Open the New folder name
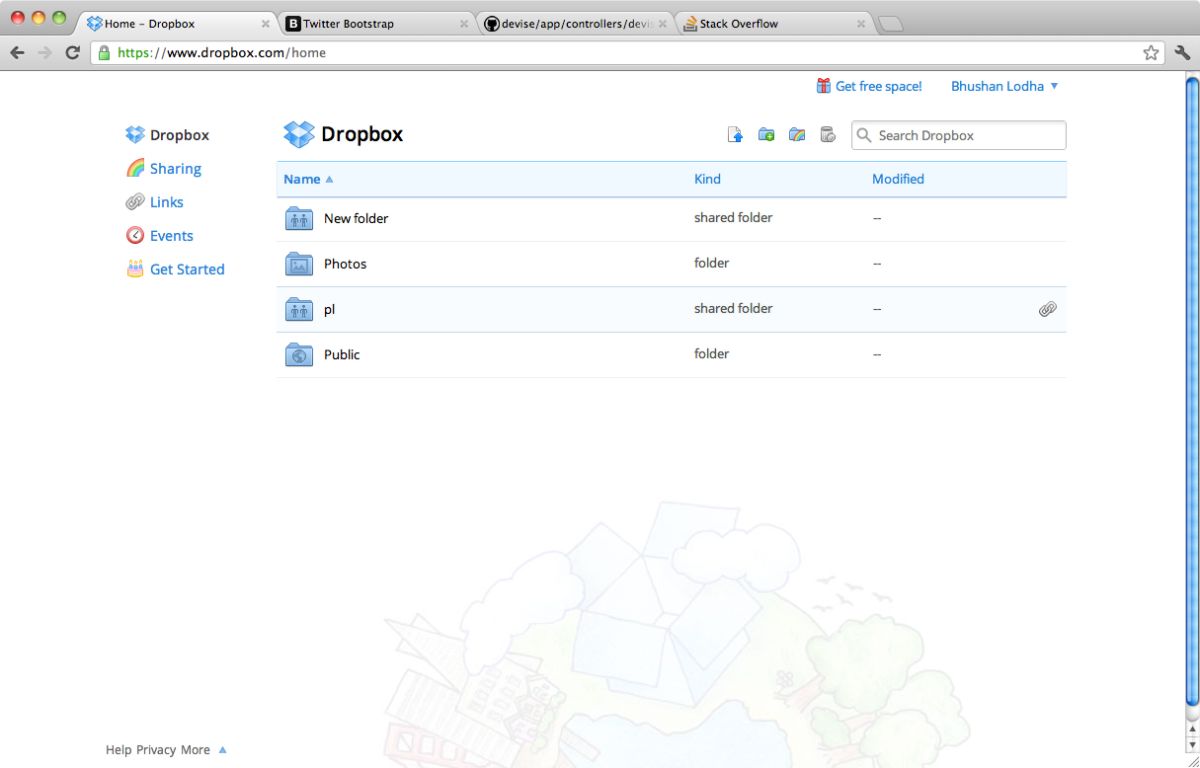Screen dimensions: 1200x768 tap(356, 218)
